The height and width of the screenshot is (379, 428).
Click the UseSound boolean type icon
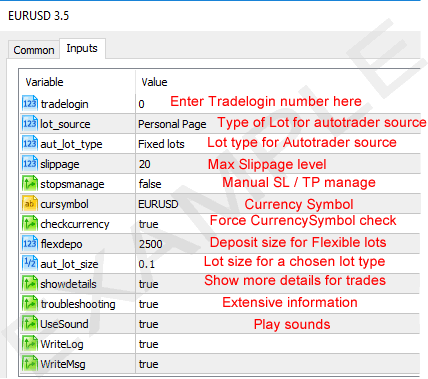click(30, 324)
